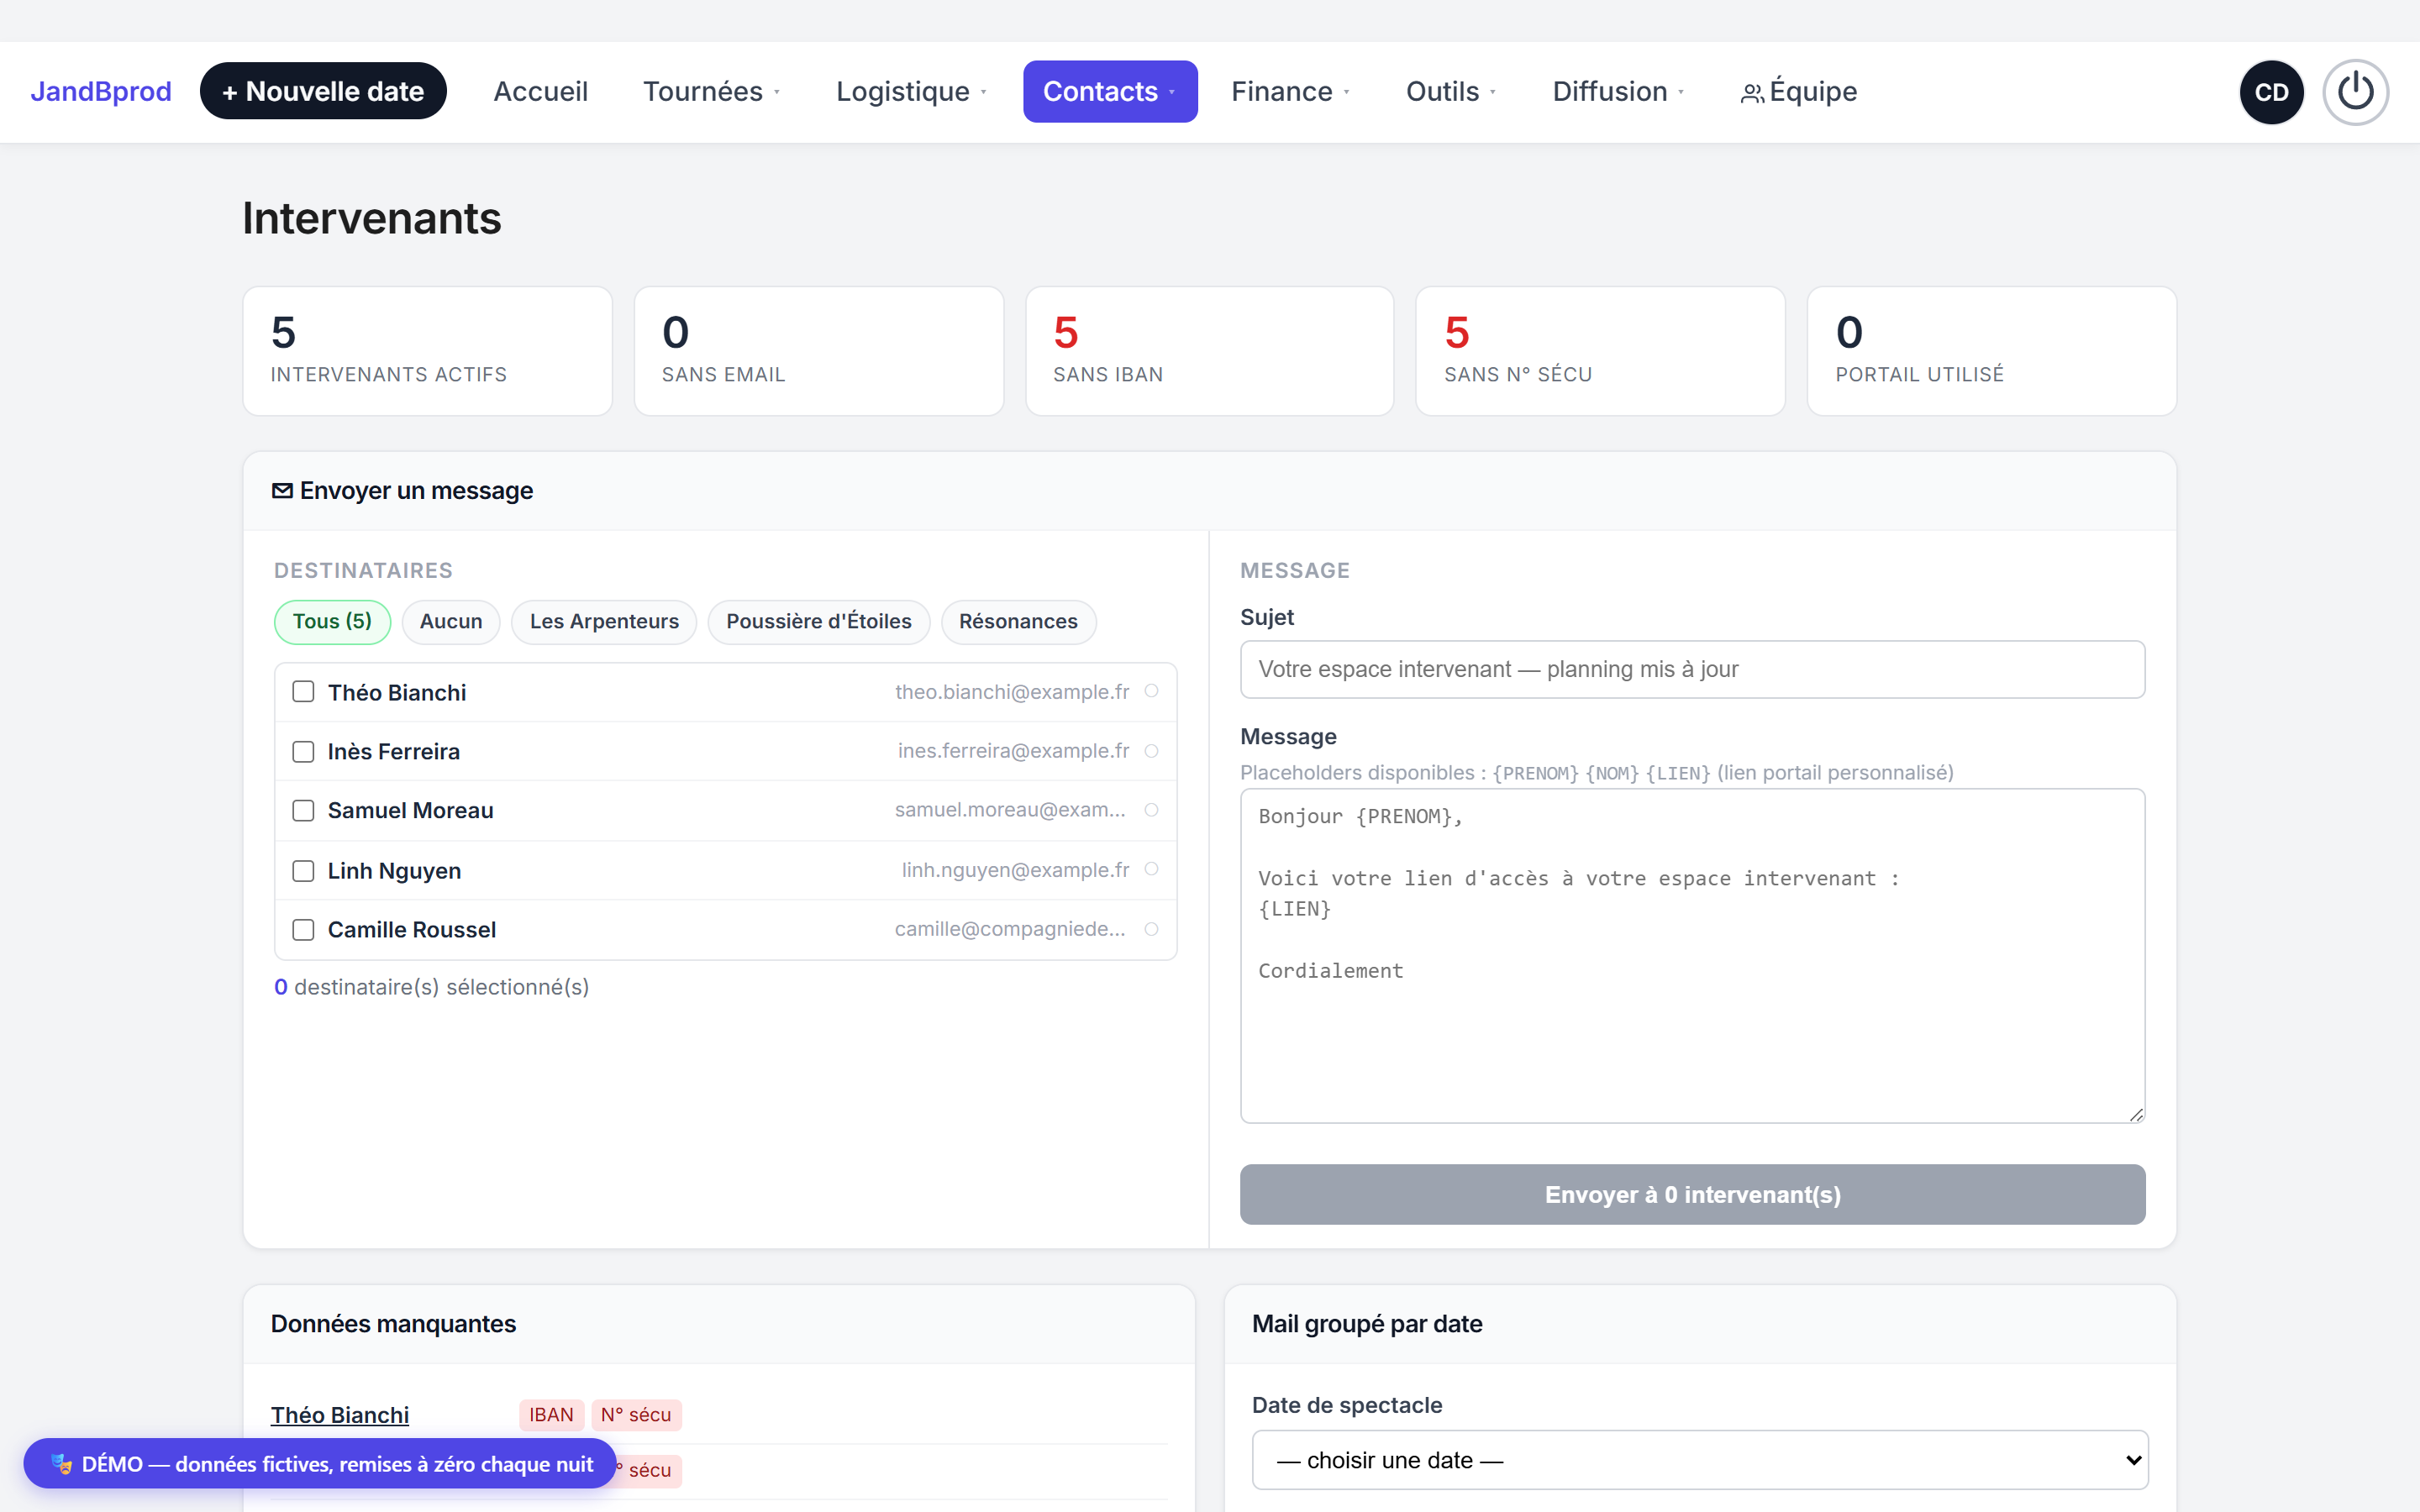Click the Portail utilisé stat card

click(x=1991, y=351)
